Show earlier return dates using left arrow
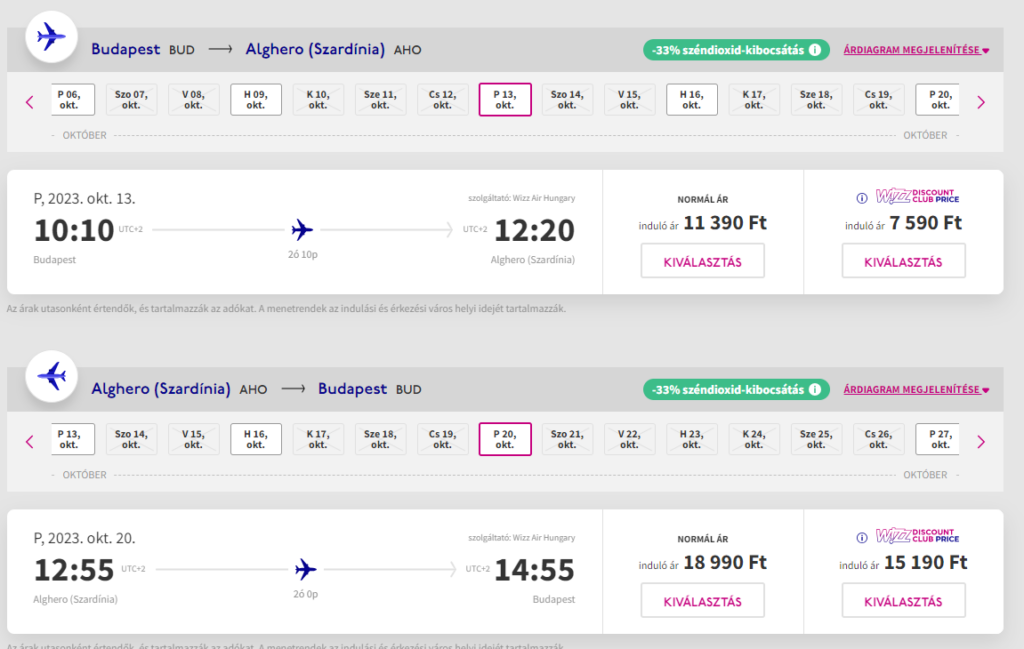Screen dimensions: 1024x649 [x=30, y=441]
